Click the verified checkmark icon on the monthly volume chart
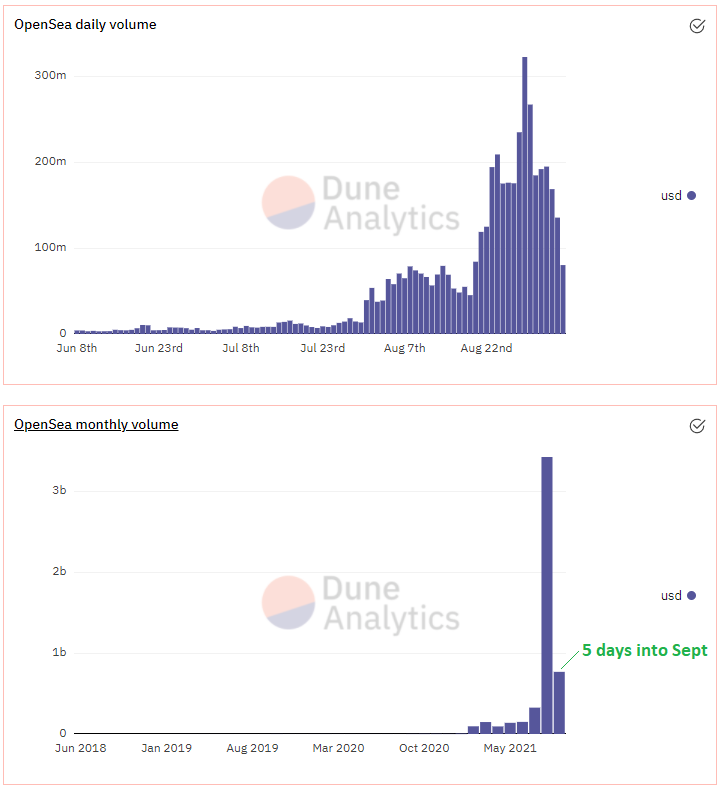The width and height of the screenshot is (722, 789). point(697,426)
